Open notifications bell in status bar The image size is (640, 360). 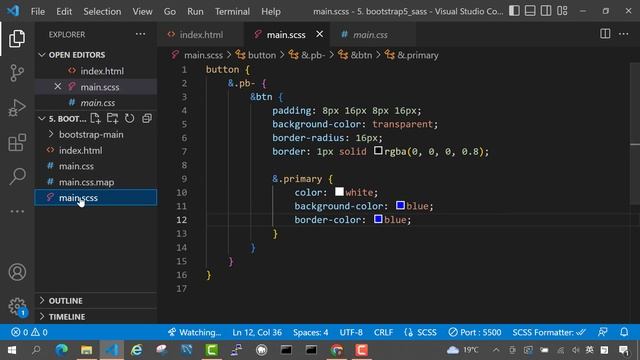tap(624, 332)
